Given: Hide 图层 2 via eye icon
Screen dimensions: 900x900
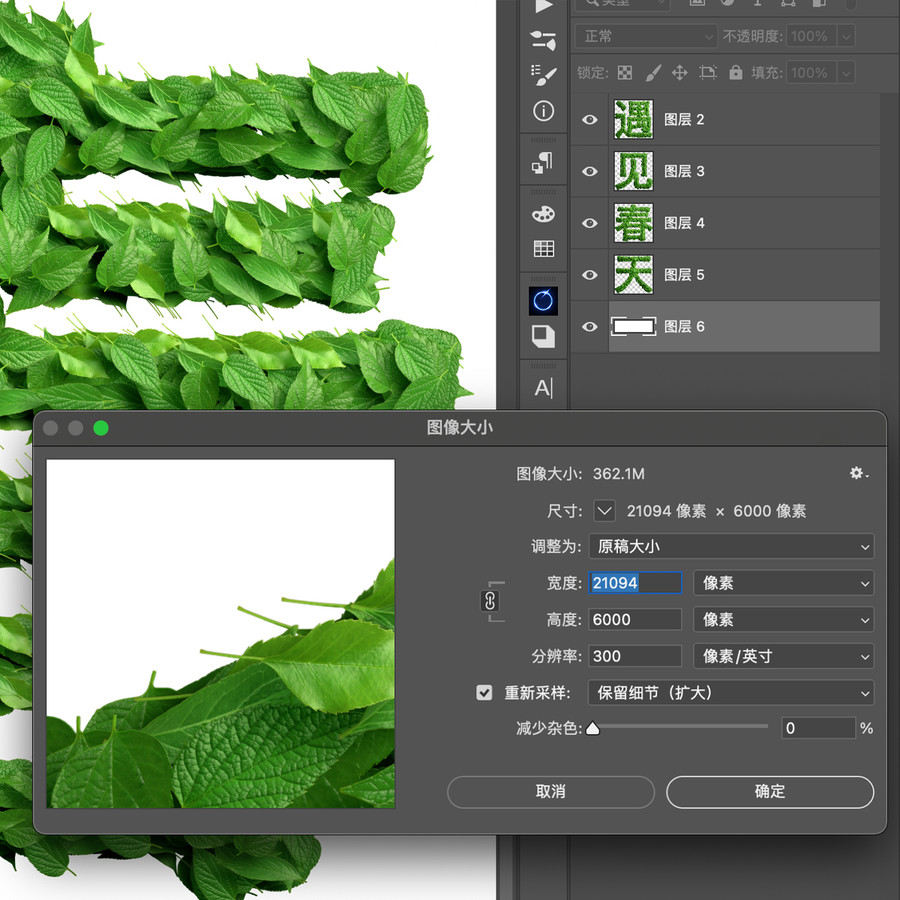Looking at the screenshot, I should coord(589,119).
